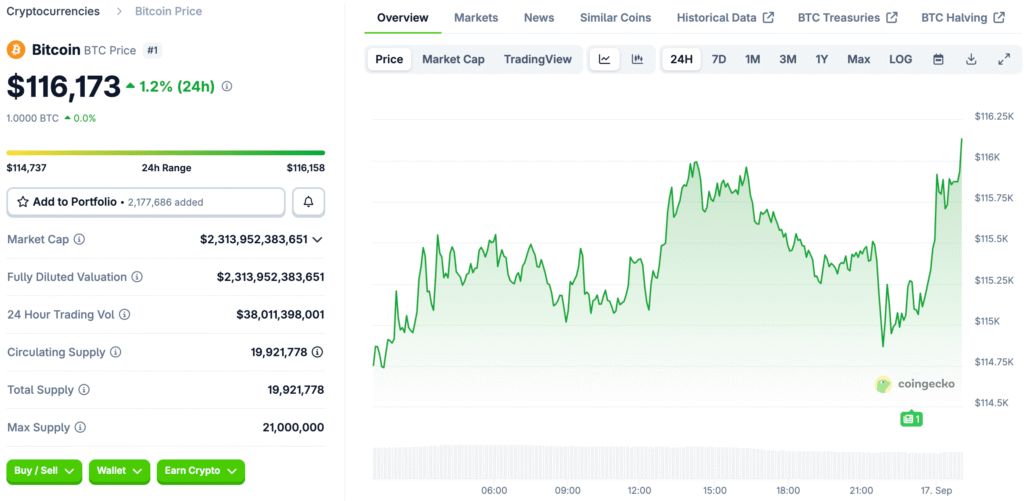
Task: Click the #1 rank badge
Action: pos(152,50)
